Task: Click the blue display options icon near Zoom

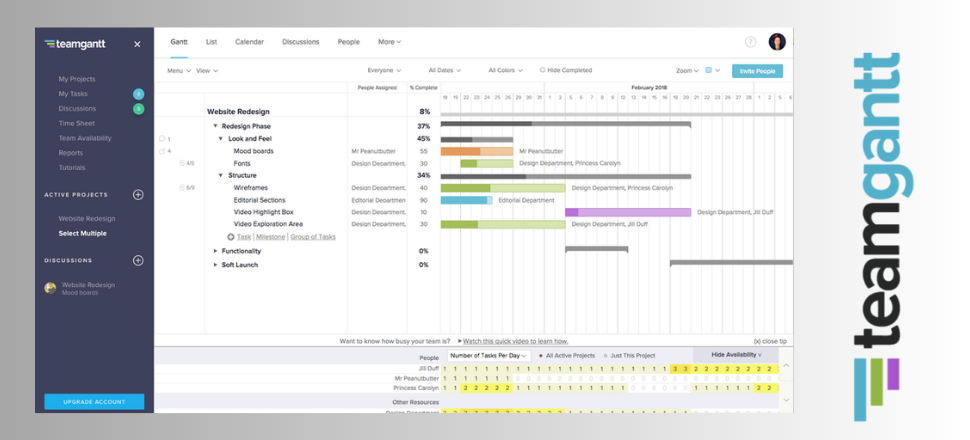Action: click(x=709, y=71)
